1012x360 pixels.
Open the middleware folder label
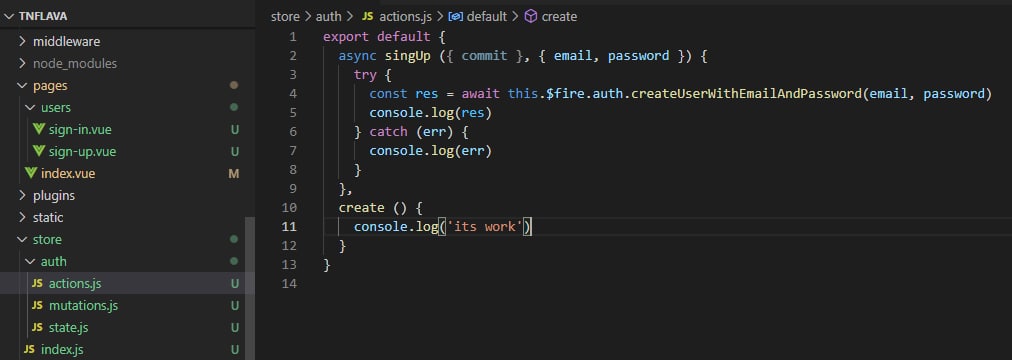point(66,41)
